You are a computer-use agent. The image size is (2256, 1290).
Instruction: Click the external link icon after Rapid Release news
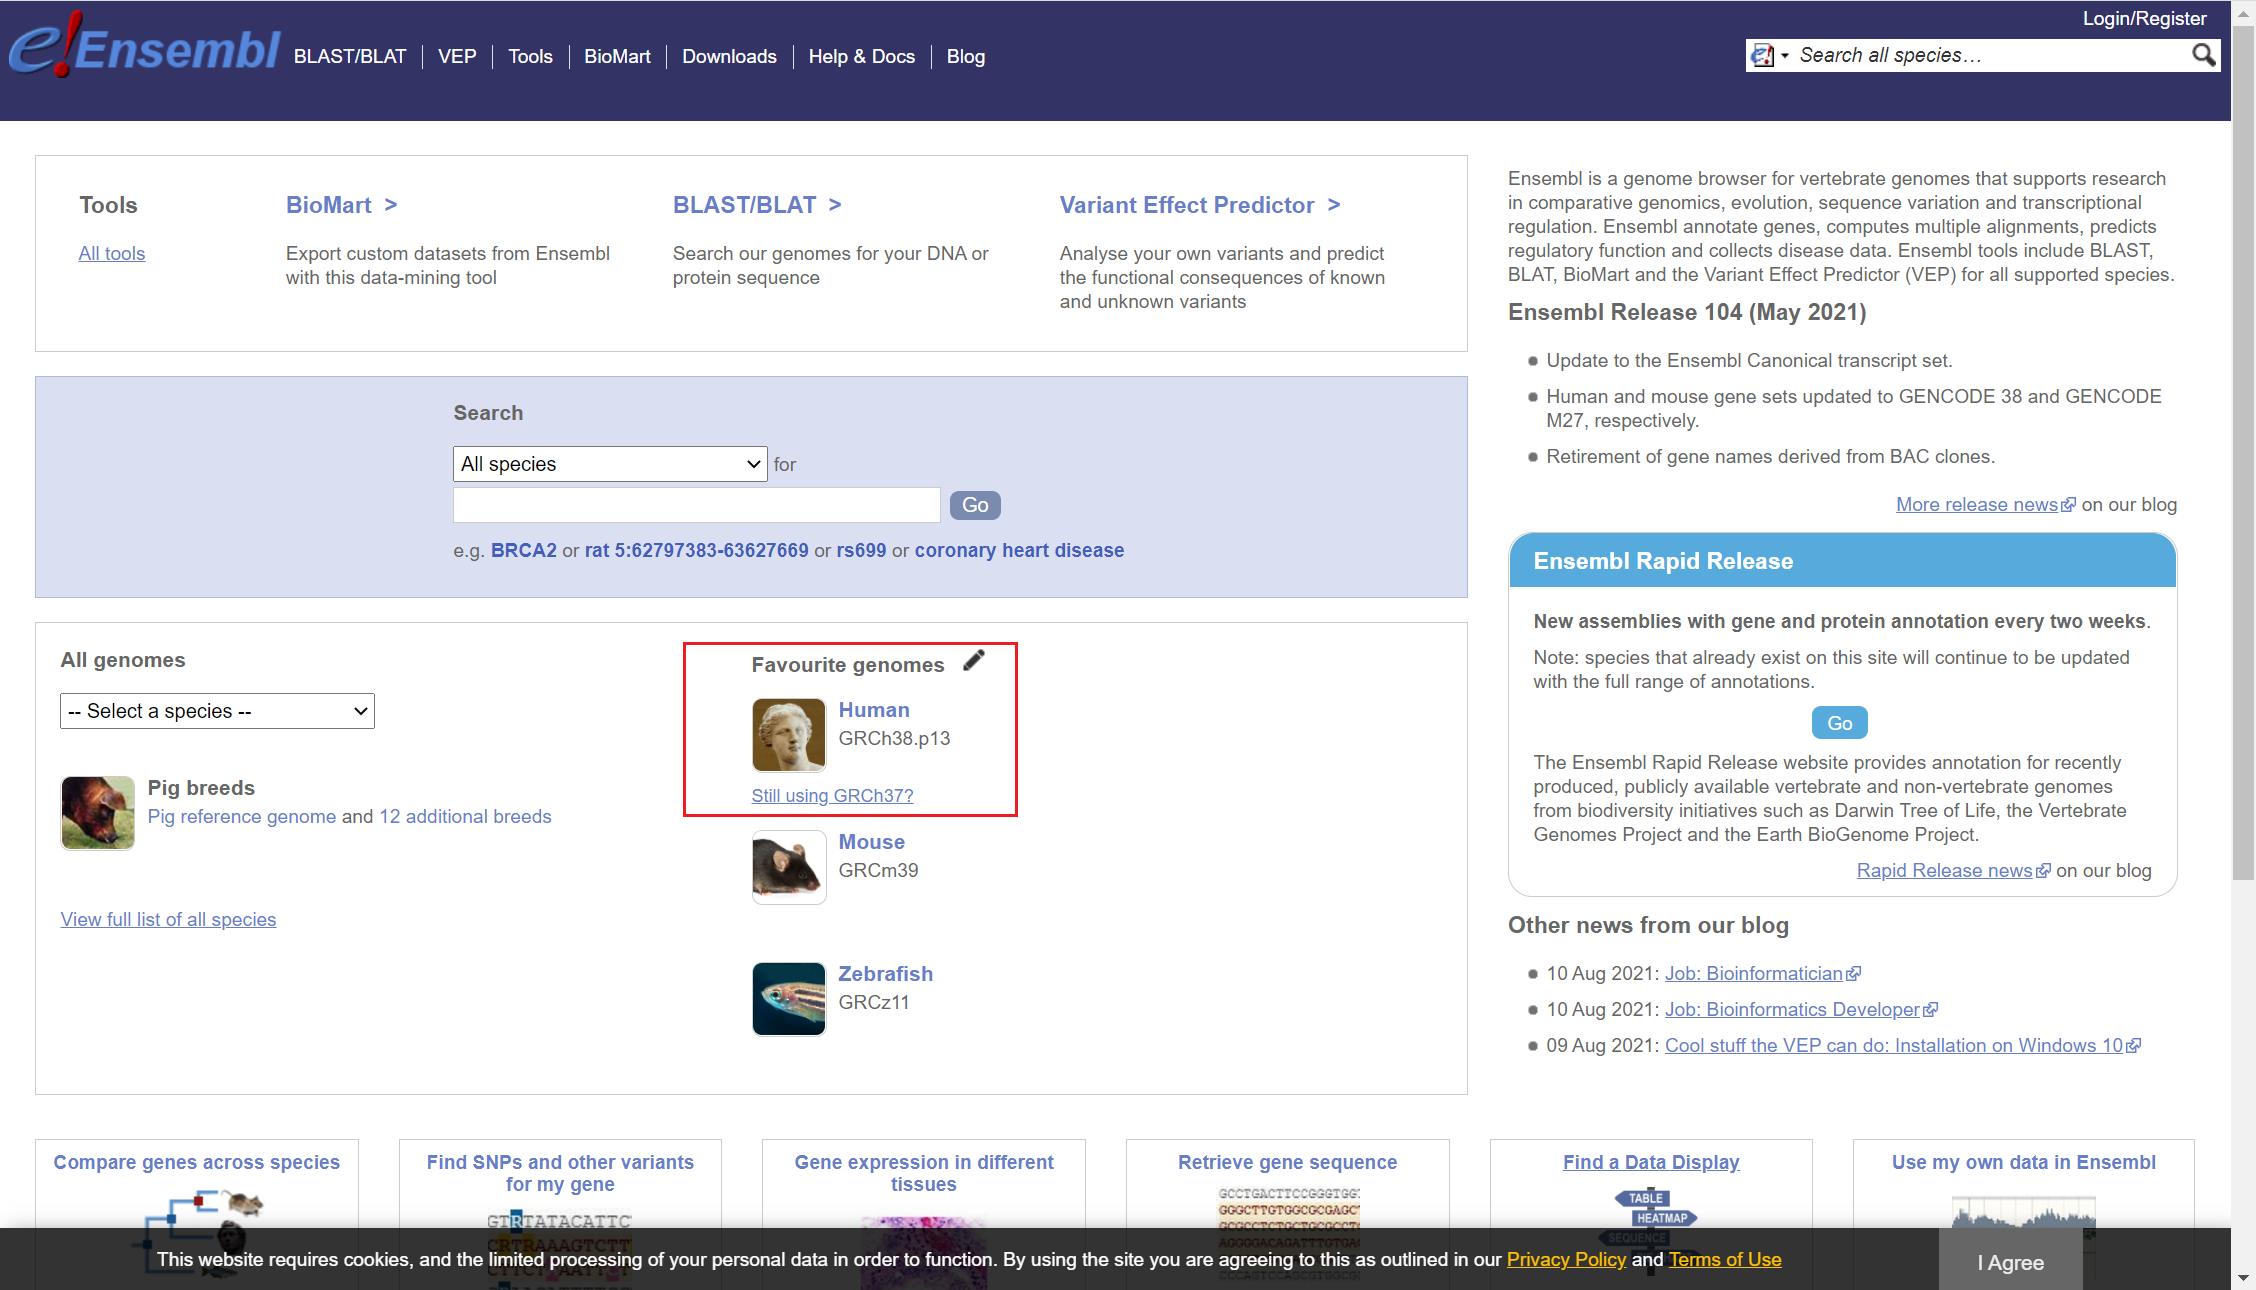(2043, 871)
